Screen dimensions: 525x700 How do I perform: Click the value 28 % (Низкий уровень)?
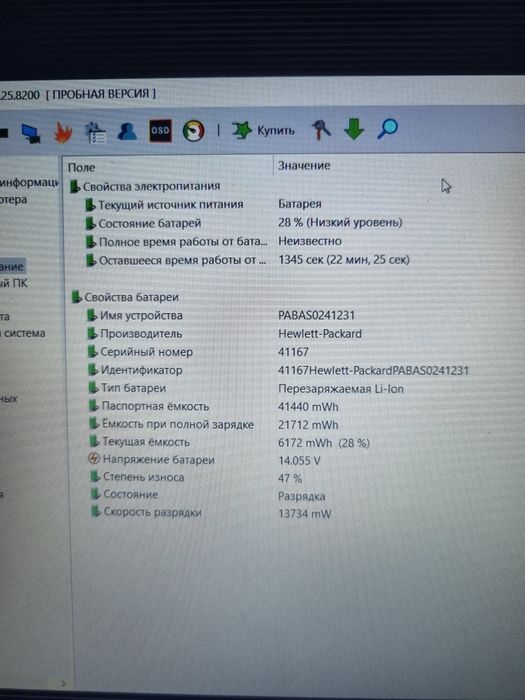[x=340, y=222]
